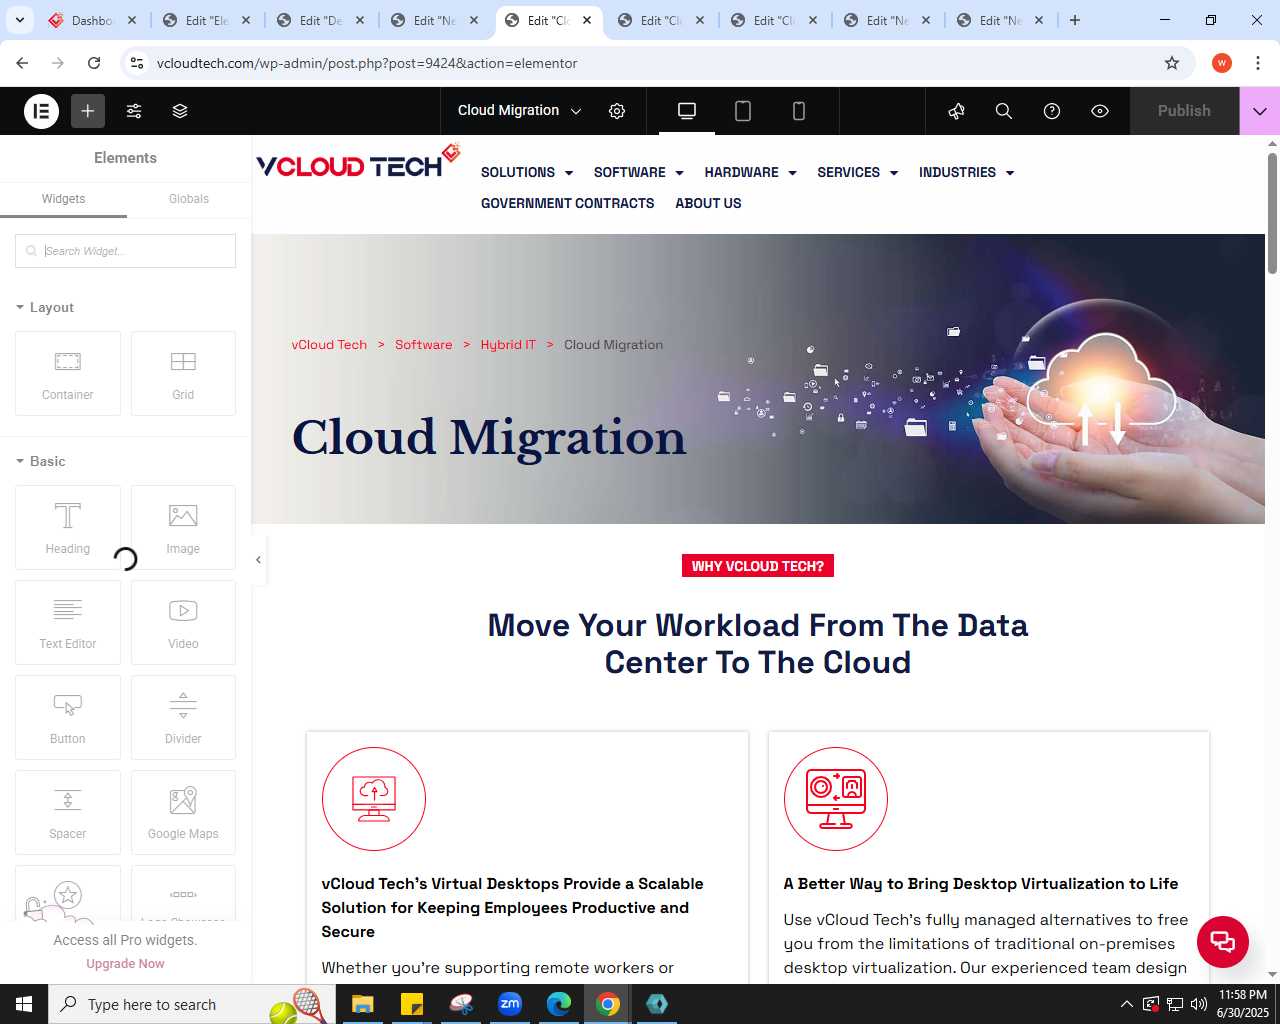This screenshot has height=1024, width=1280.
Task: Open the SERVICES menu dropdown
Action: pyautogui.click(x=858, y=172)
